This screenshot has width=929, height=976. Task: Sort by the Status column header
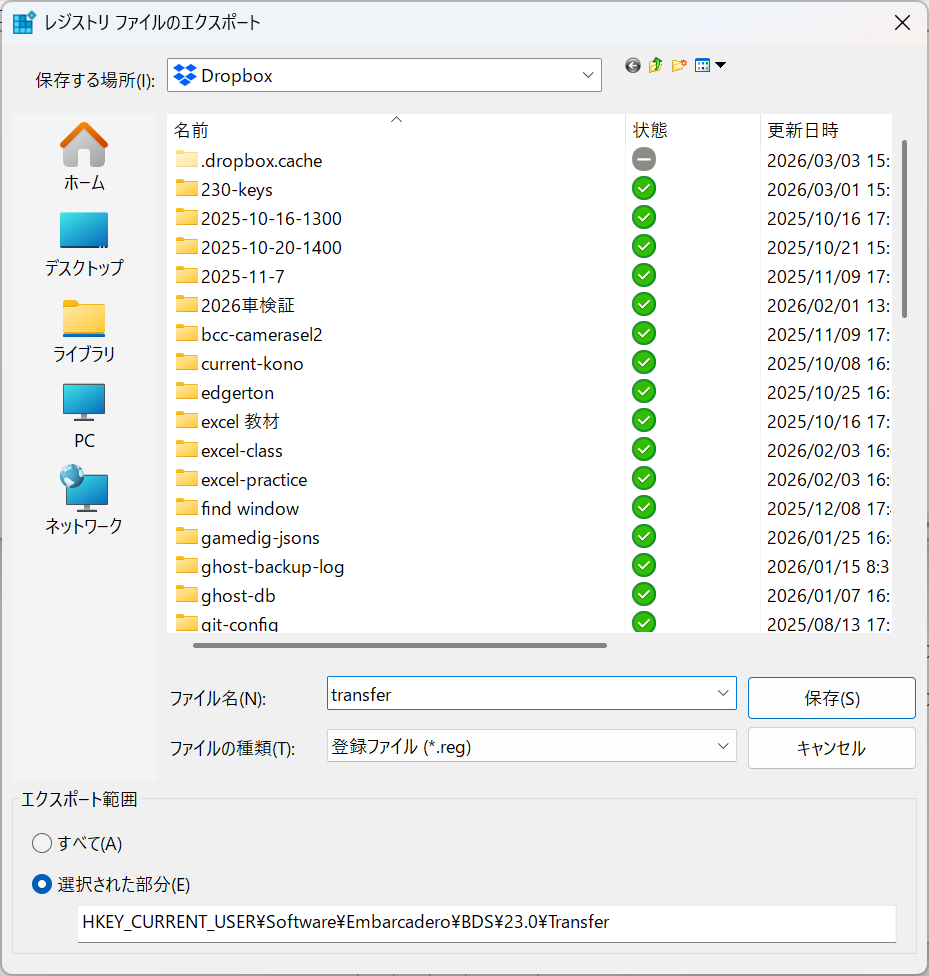tap(650, 130)
